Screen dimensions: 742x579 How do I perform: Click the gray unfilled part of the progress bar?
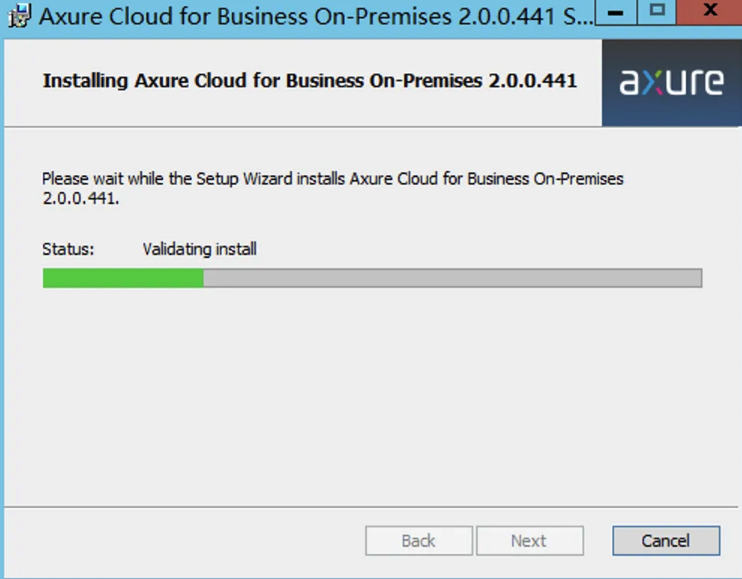(x=452, y=278)
